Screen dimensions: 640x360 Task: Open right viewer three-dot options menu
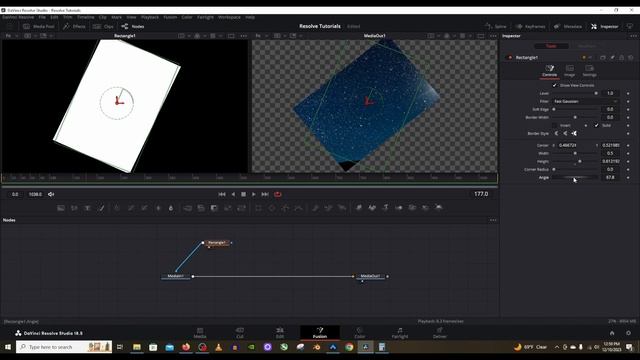(493, 36)
